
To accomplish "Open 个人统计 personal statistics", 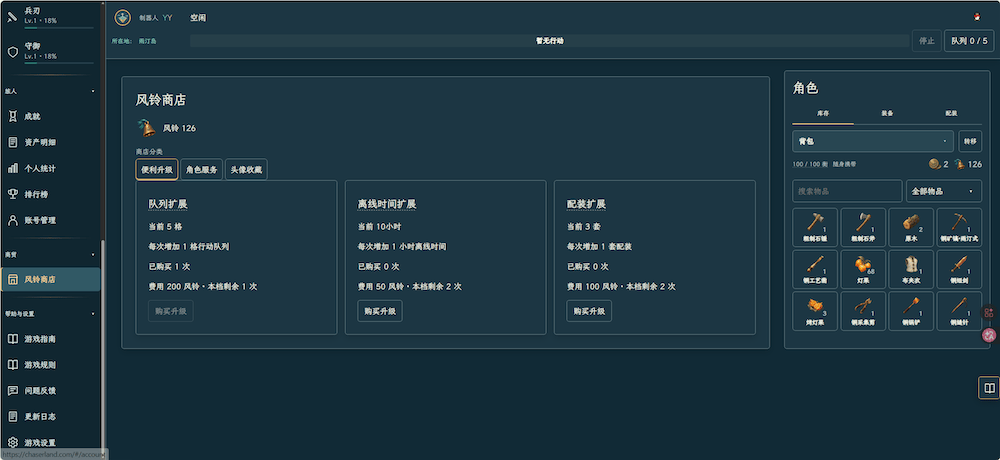I will click(x=50, y=168).
